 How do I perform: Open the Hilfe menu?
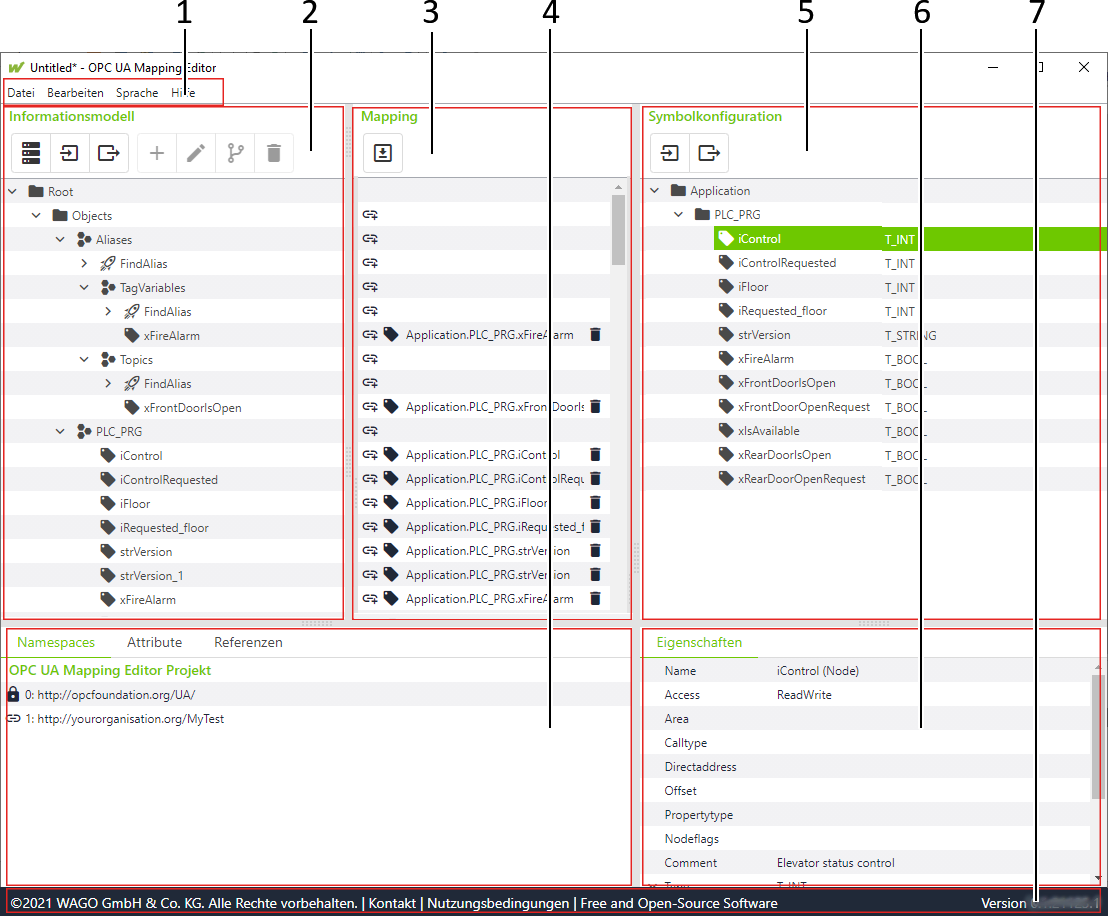point(183,93)
